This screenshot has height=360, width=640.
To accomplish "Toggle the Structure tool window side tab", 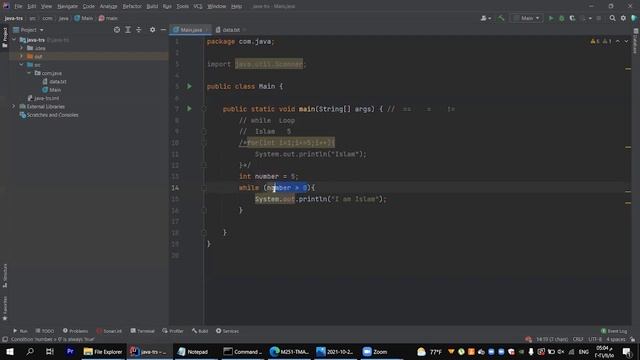I will click(x=4, y=276).
